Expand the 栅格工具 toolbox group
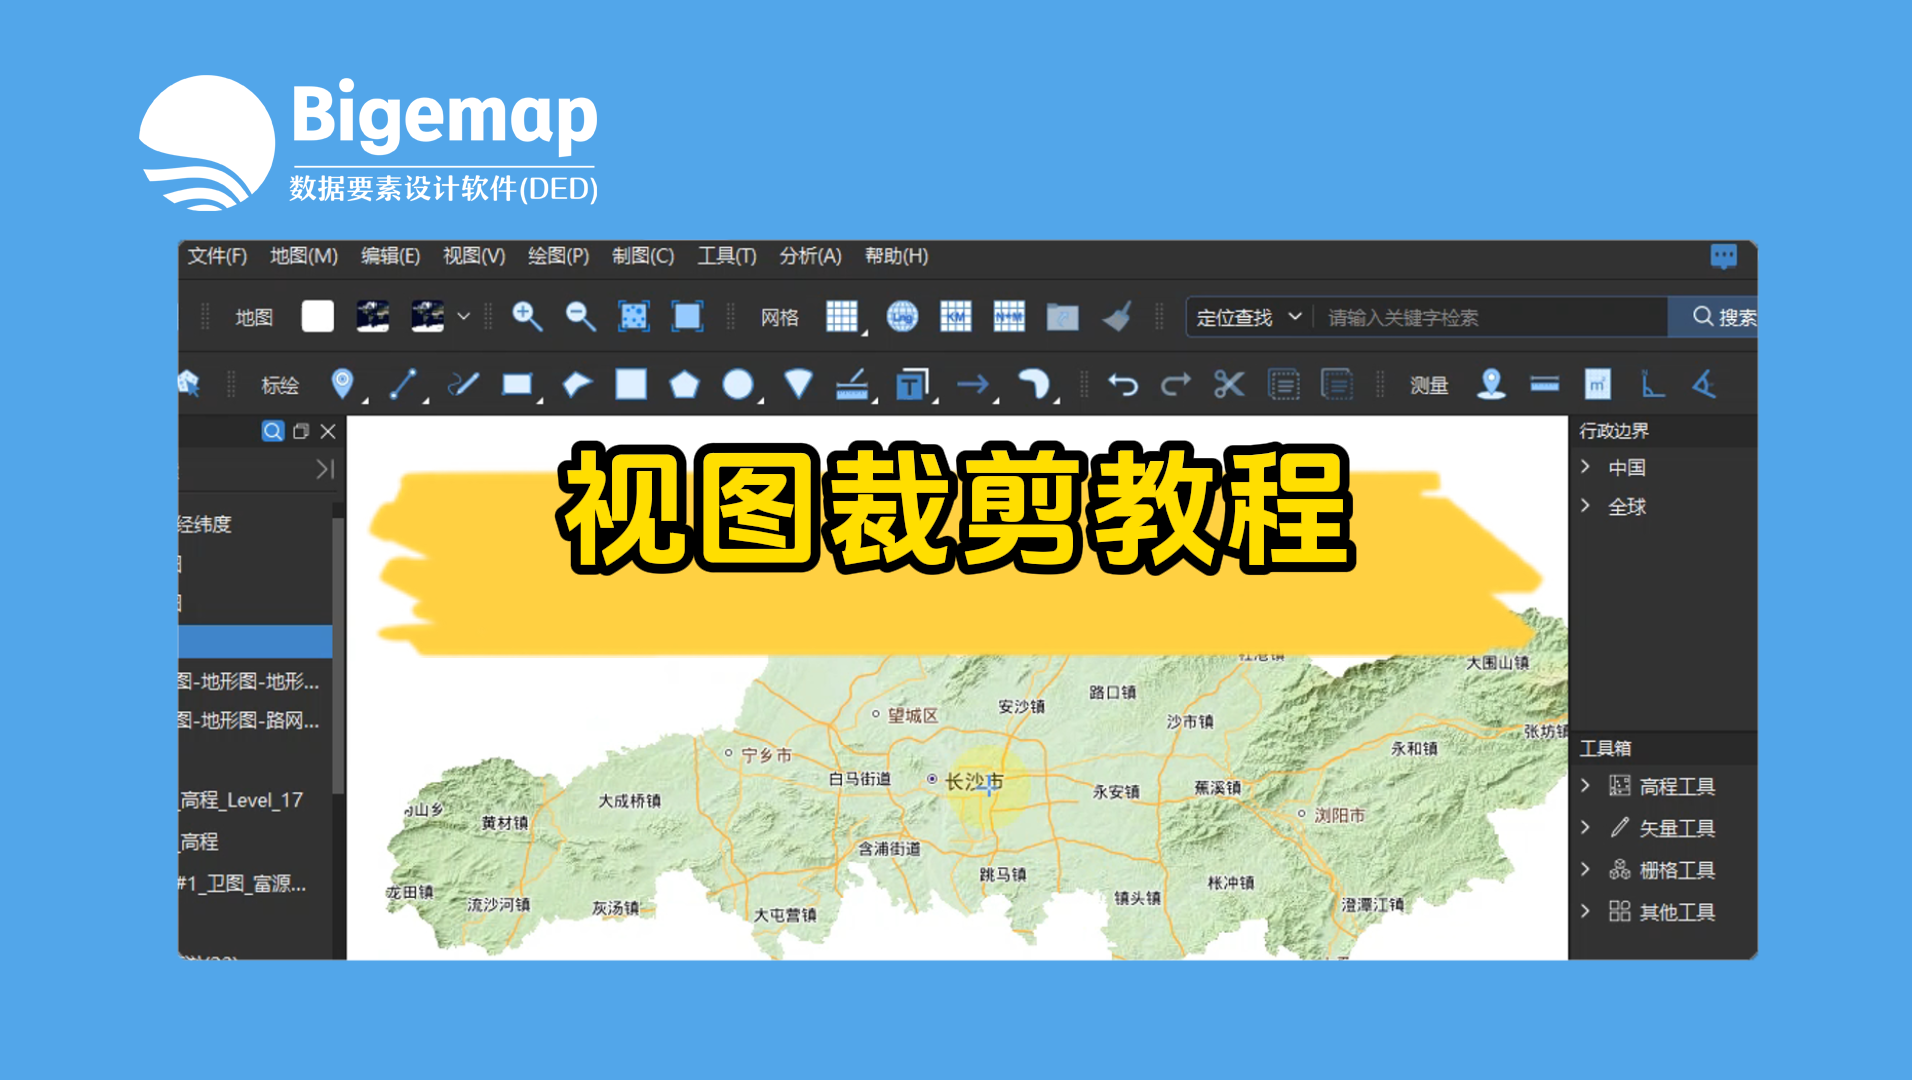The width and height of the screenshot is (1912, 1080). click(x=1586, y=870)
